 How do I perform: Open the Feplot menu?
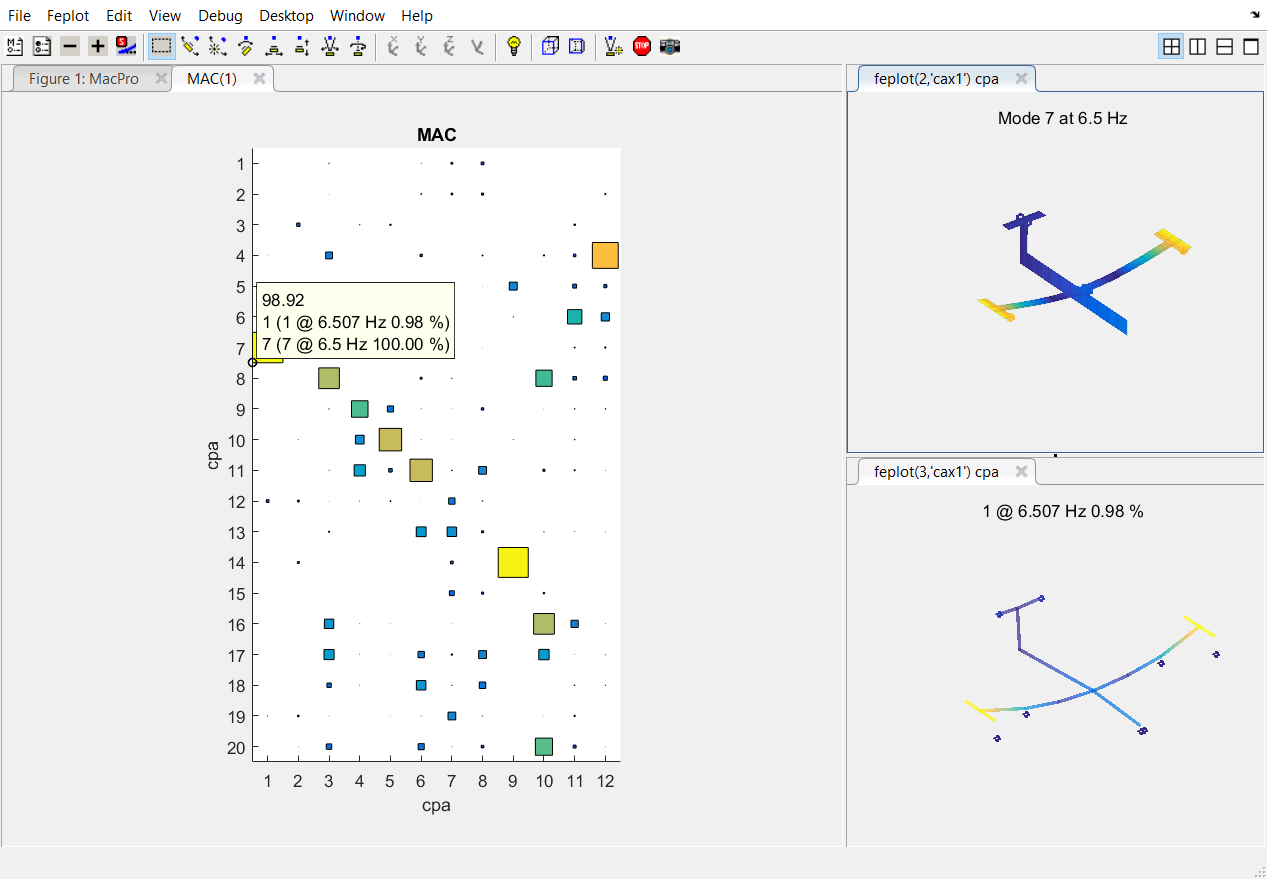[x=68, y=15]
